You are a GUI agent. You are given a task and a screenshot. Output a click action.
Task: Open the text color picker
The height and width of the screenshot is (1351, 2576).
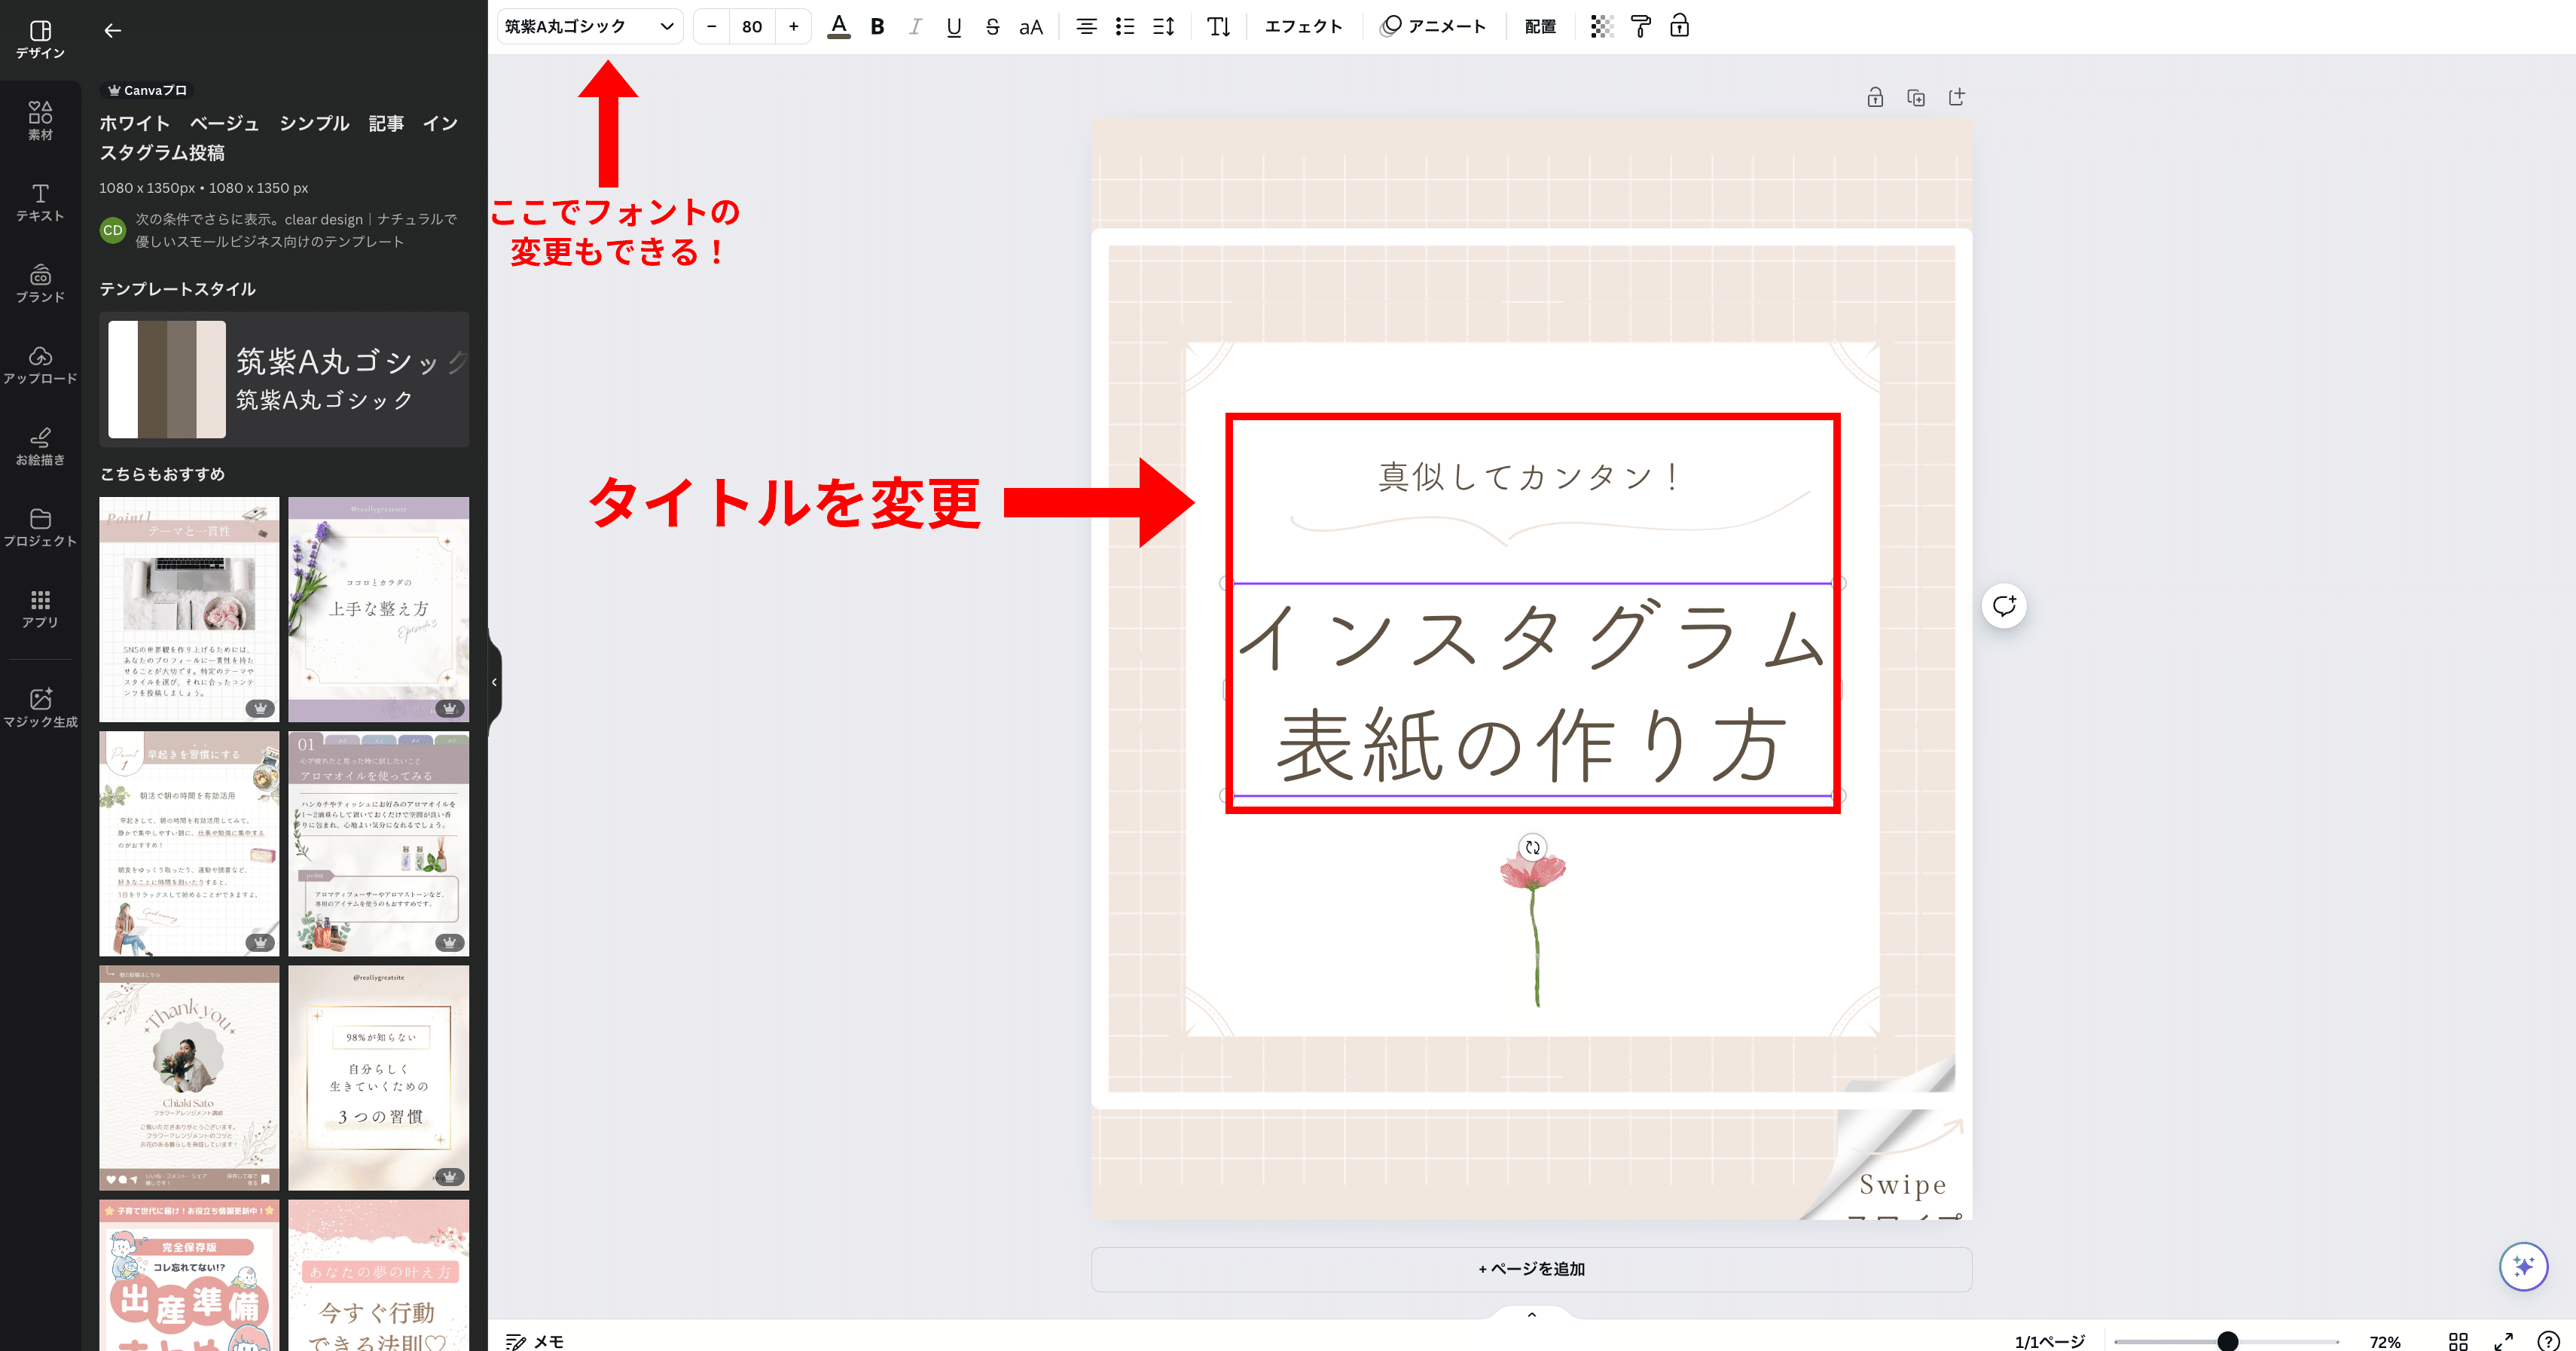839,27
